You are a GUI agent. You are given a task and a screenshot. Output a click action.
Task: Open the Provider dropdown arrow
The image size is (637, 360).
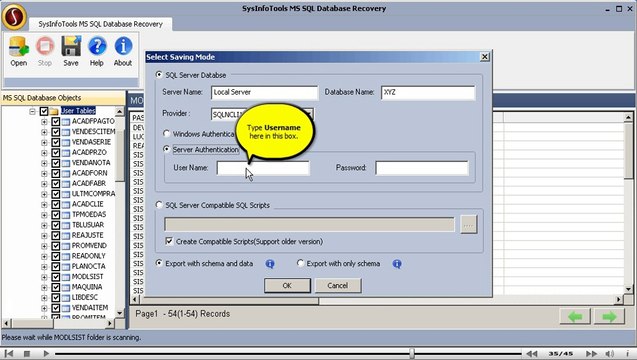click(309, 114)
